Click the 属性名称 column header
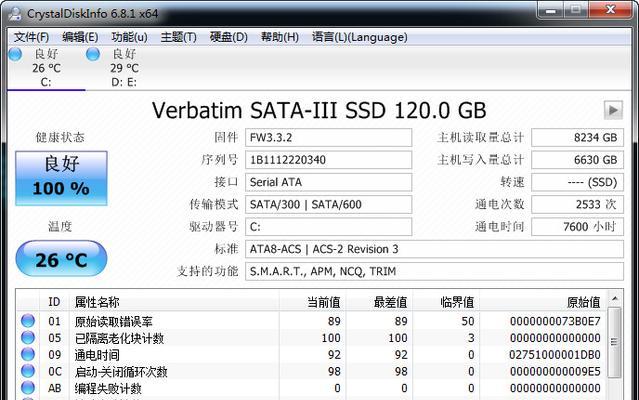 pyautogui.click(x=174, y=302)
